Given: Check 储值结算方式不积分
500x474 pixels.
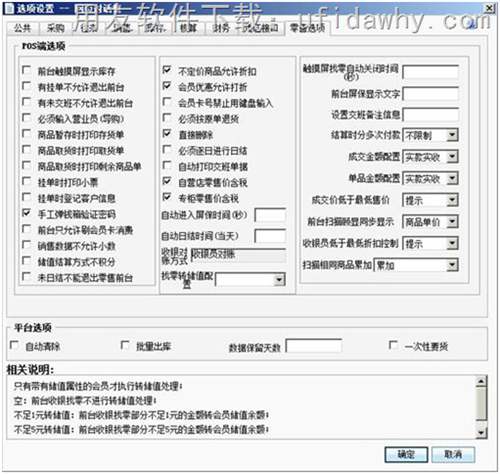Looking at the screenshot, I should (x=26, y=261).
